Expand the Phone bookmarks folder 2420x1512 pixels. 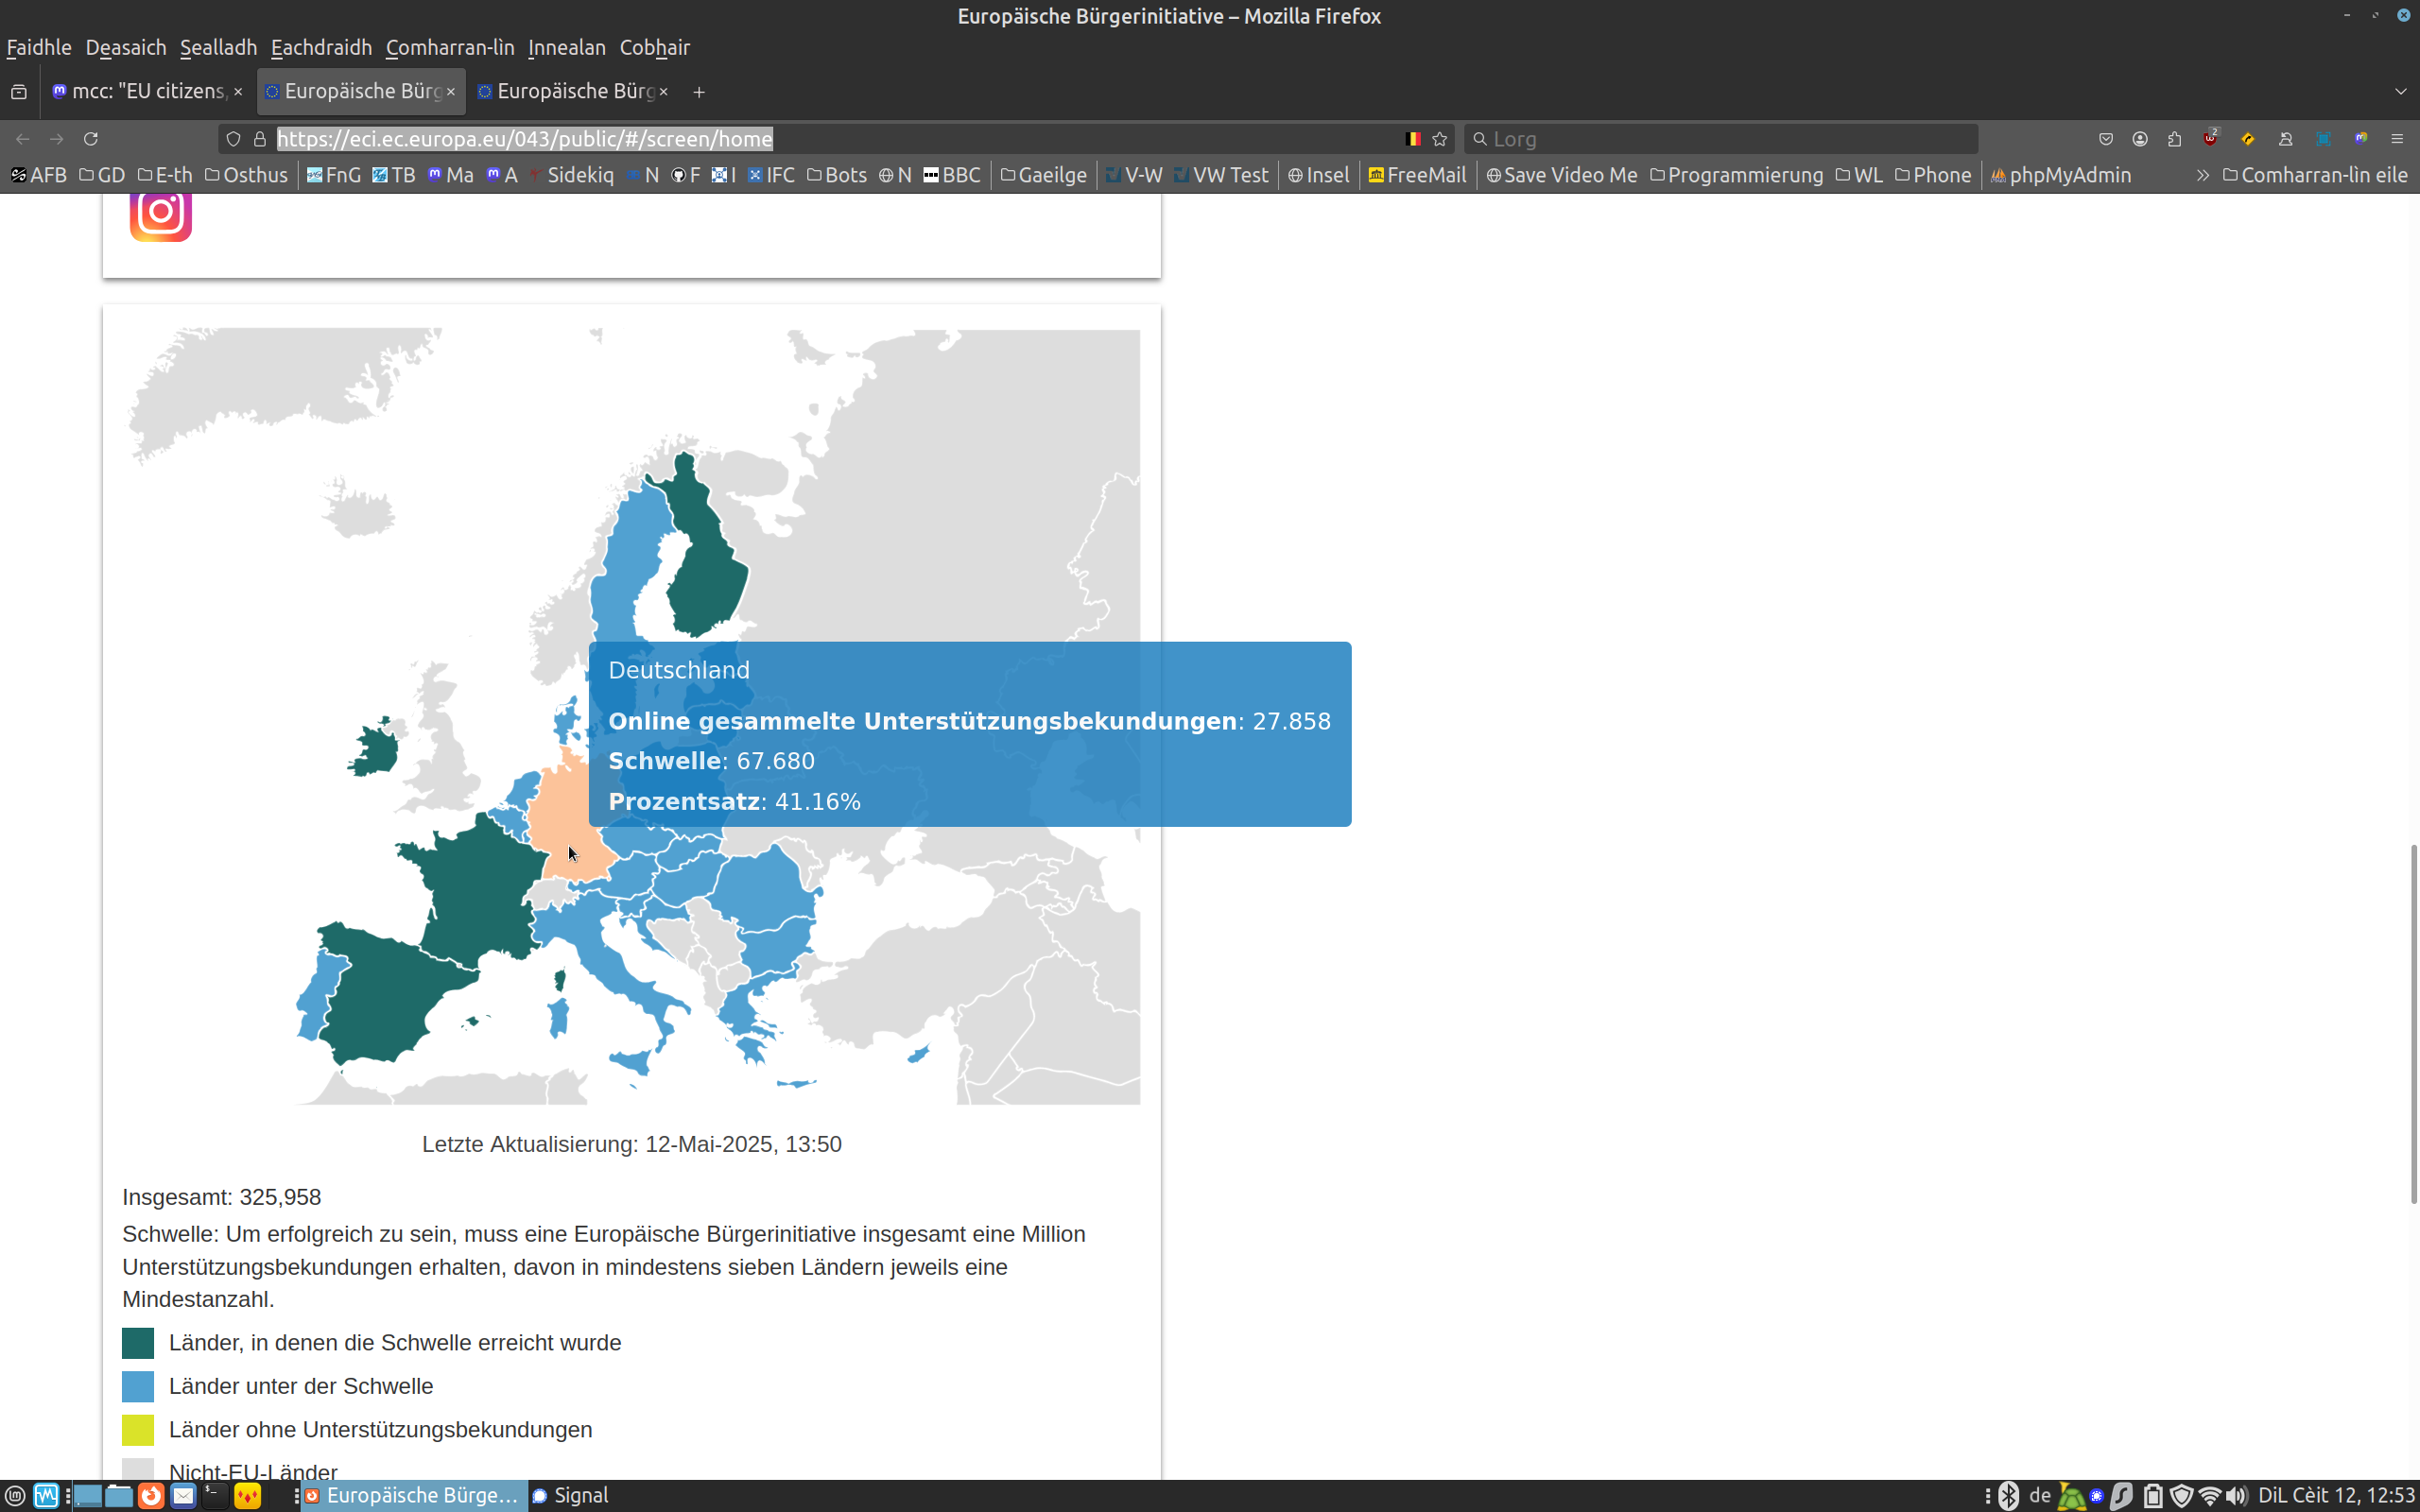coord(1933,175)
